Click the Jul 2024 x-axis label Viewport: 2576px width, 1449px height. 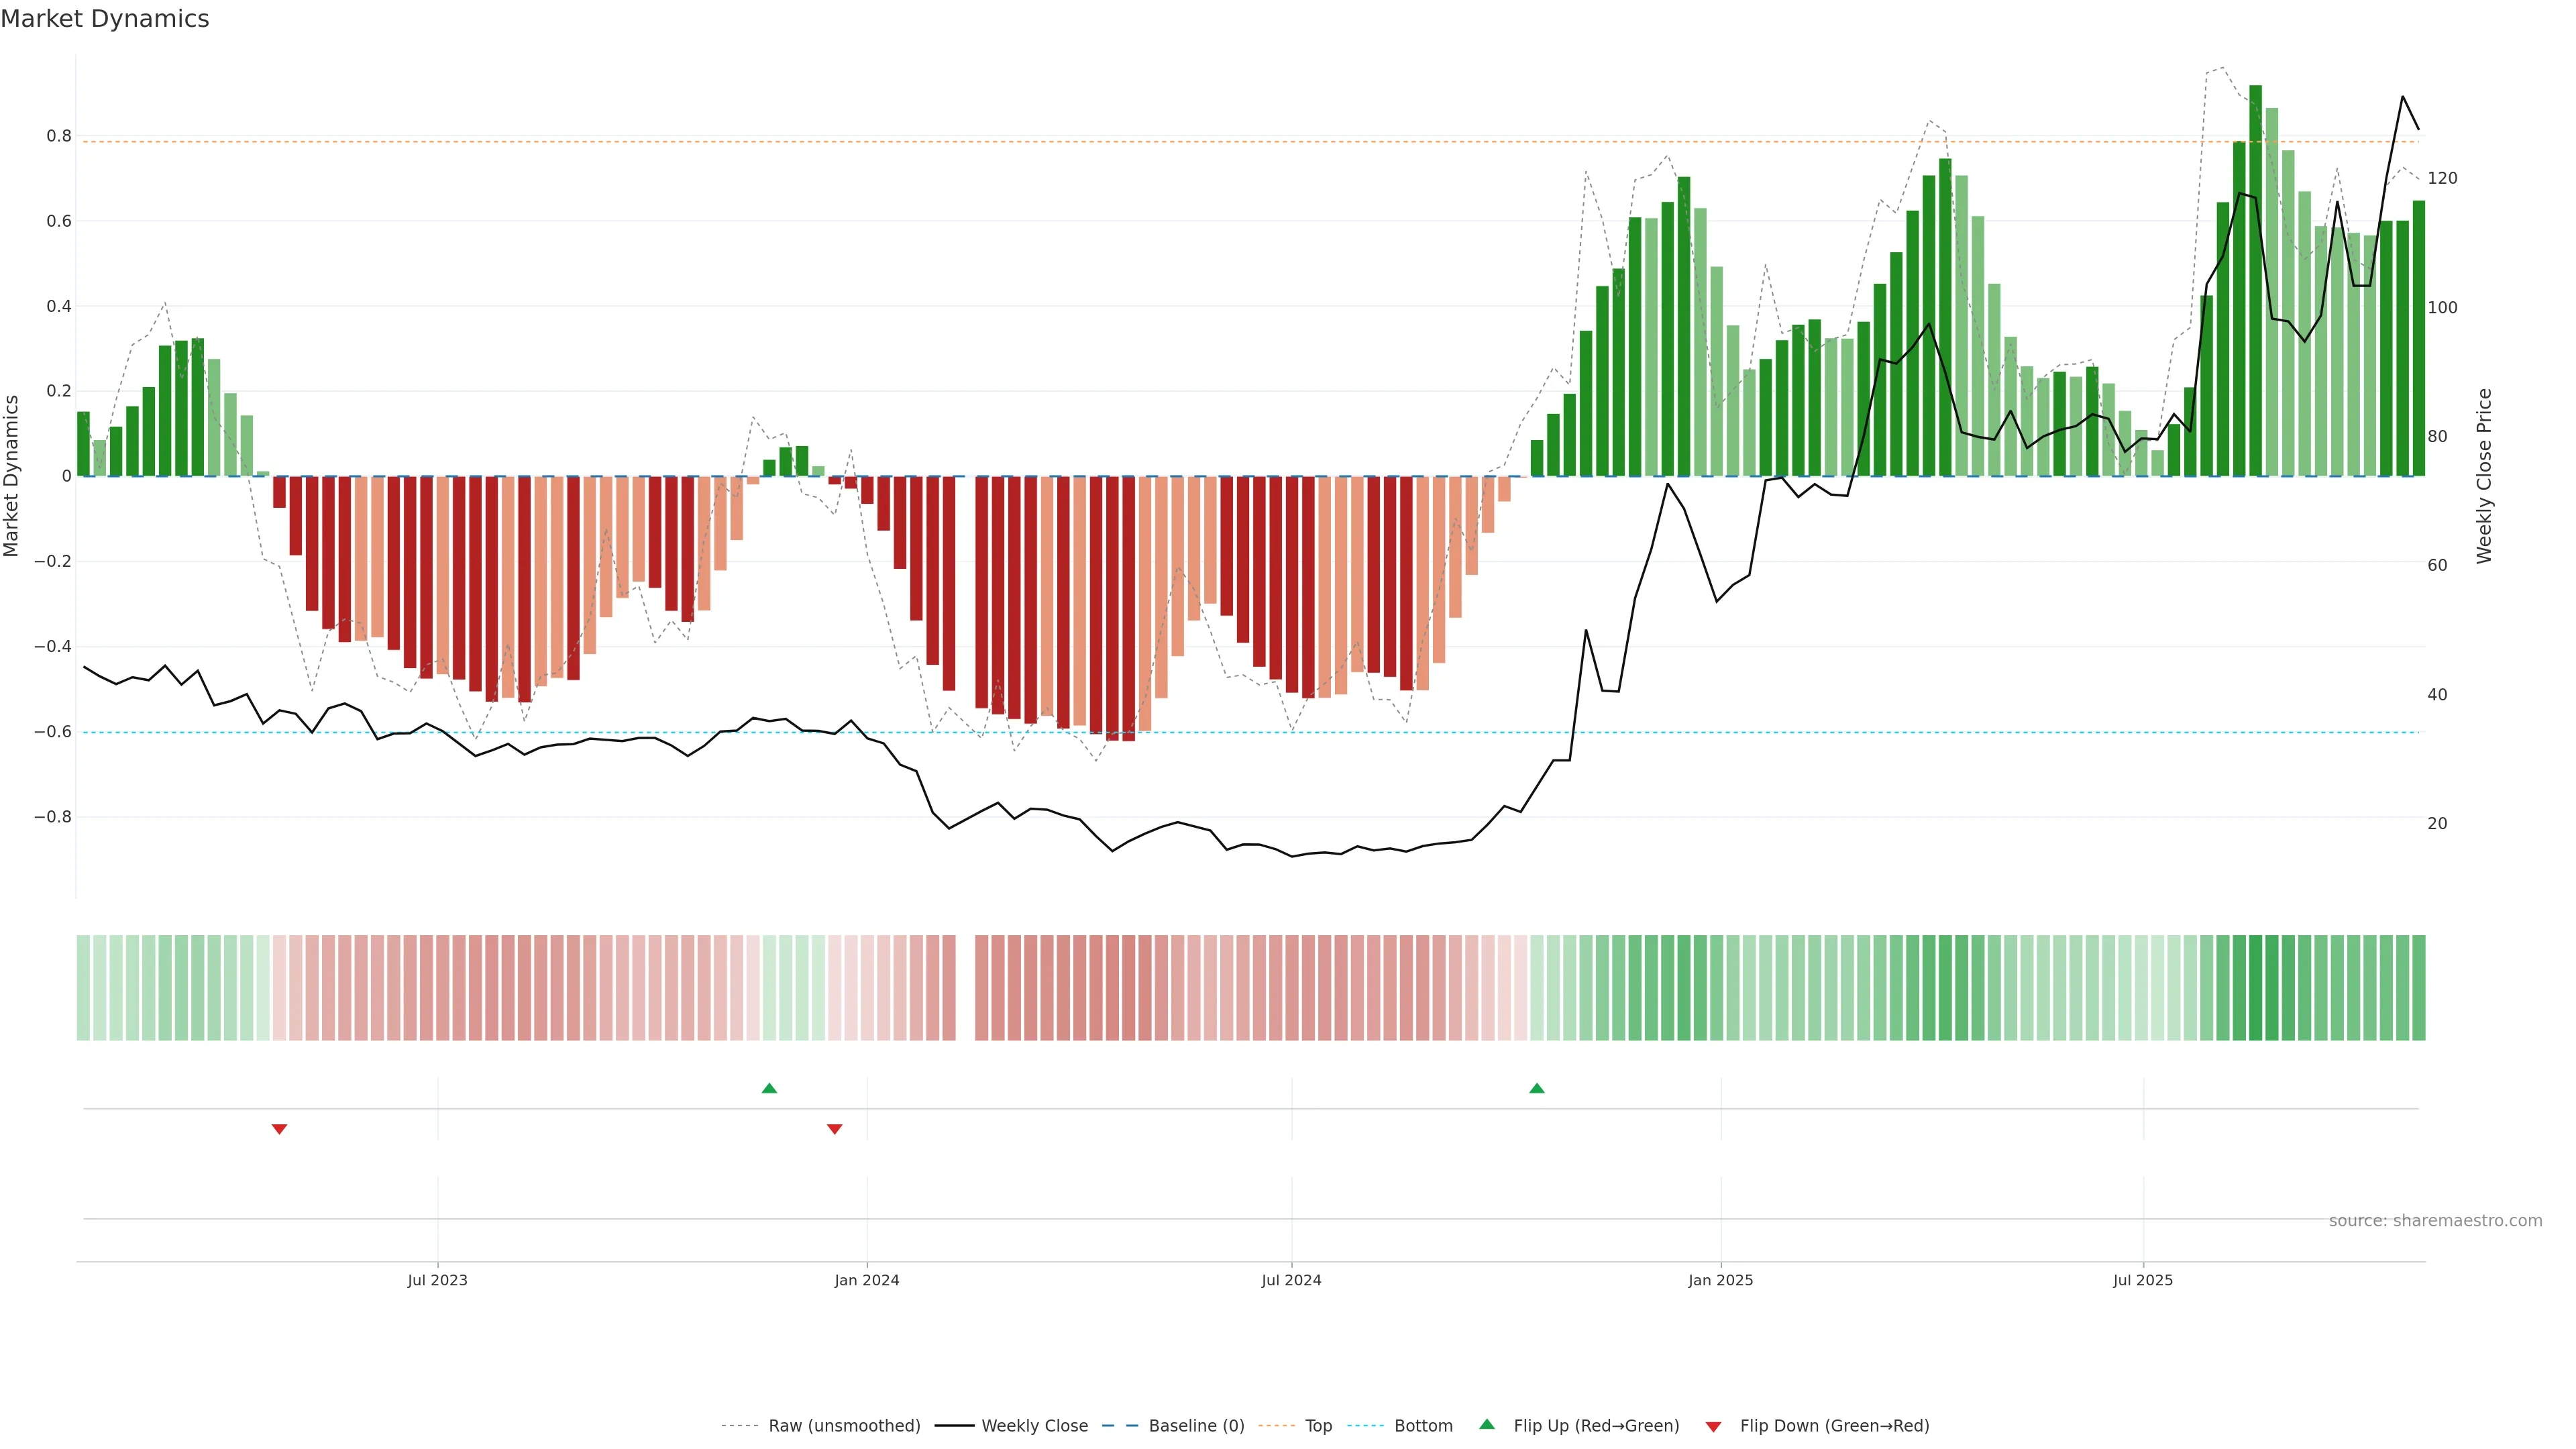(1291, 1280)
